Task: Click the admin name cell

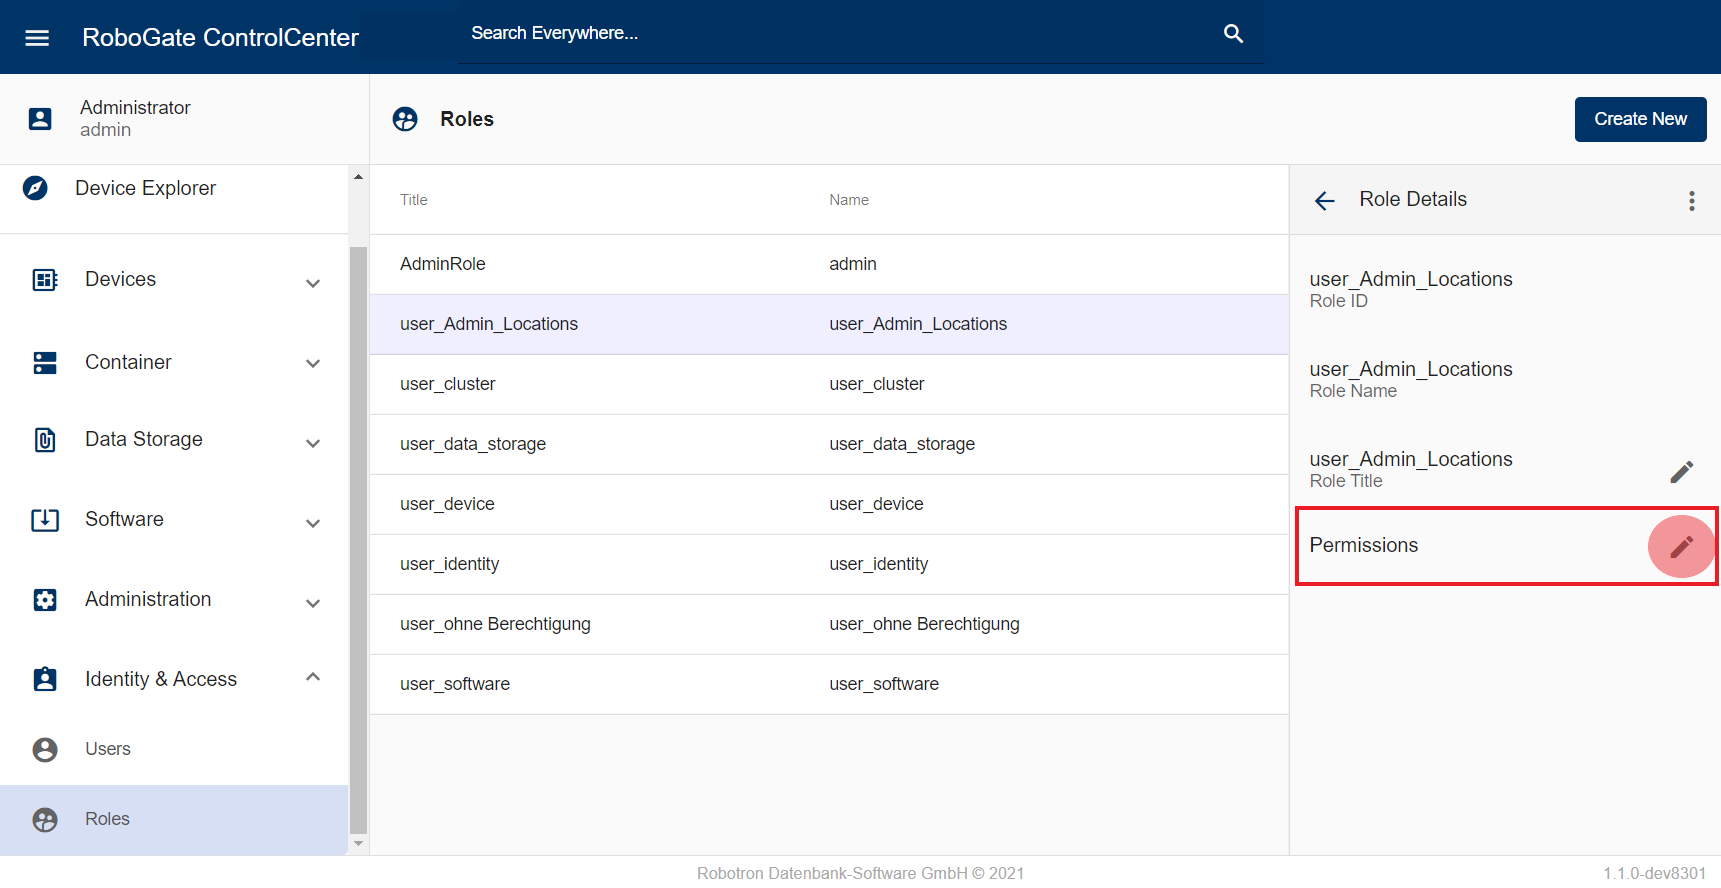Action: tap(853, 264)
